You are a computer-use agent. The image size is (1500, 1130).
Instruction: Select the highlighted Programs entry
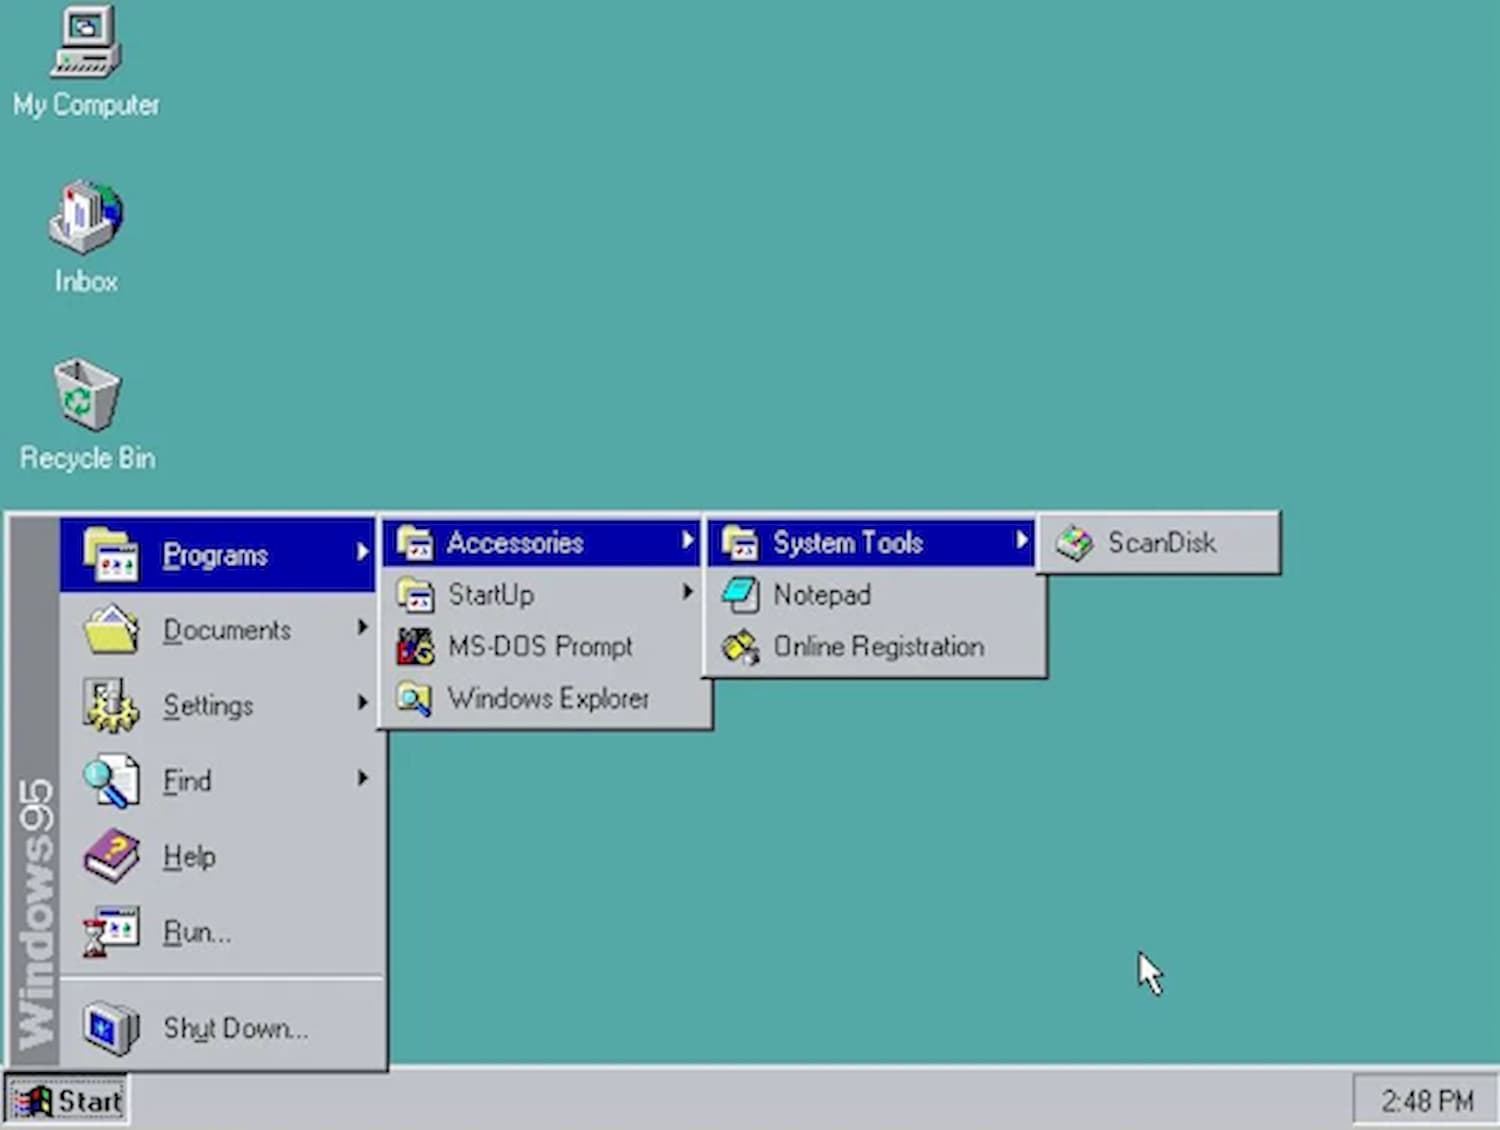(214, 554)
